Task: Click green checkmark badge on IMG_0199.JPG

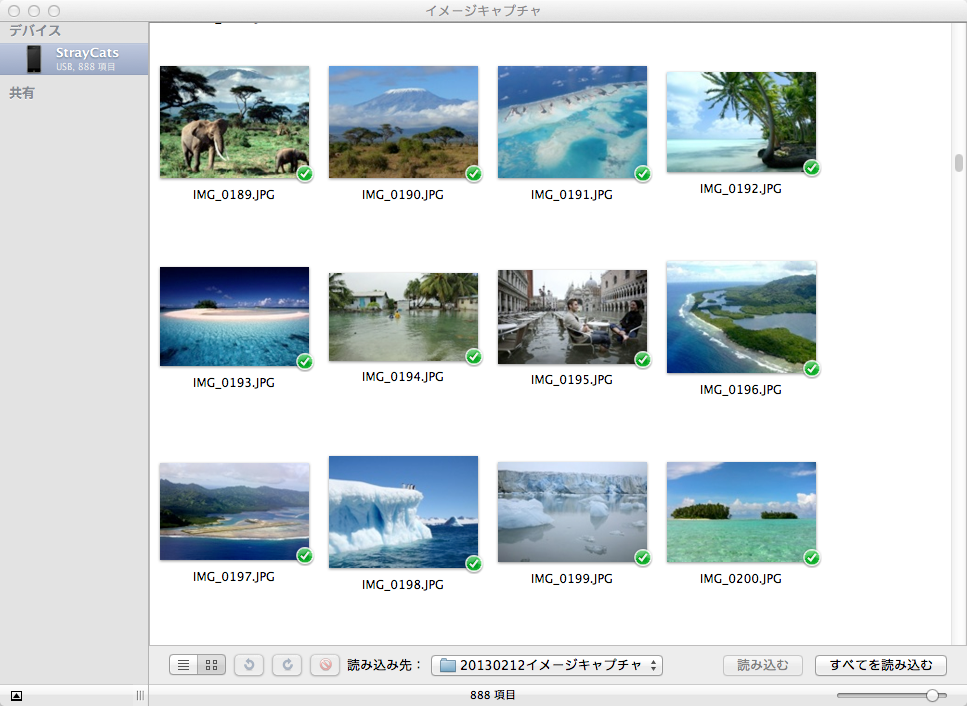Action: click(x=643, y=558)
